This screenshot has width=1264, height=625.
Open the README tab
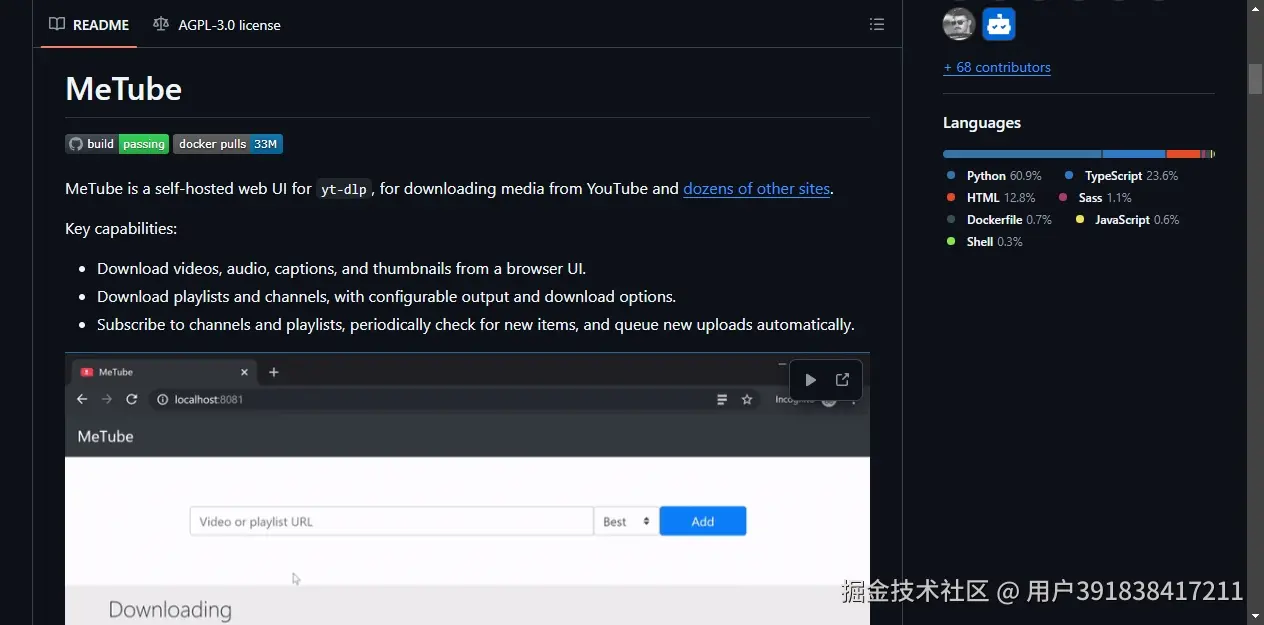pyautogui.click(x=88, y=24)
